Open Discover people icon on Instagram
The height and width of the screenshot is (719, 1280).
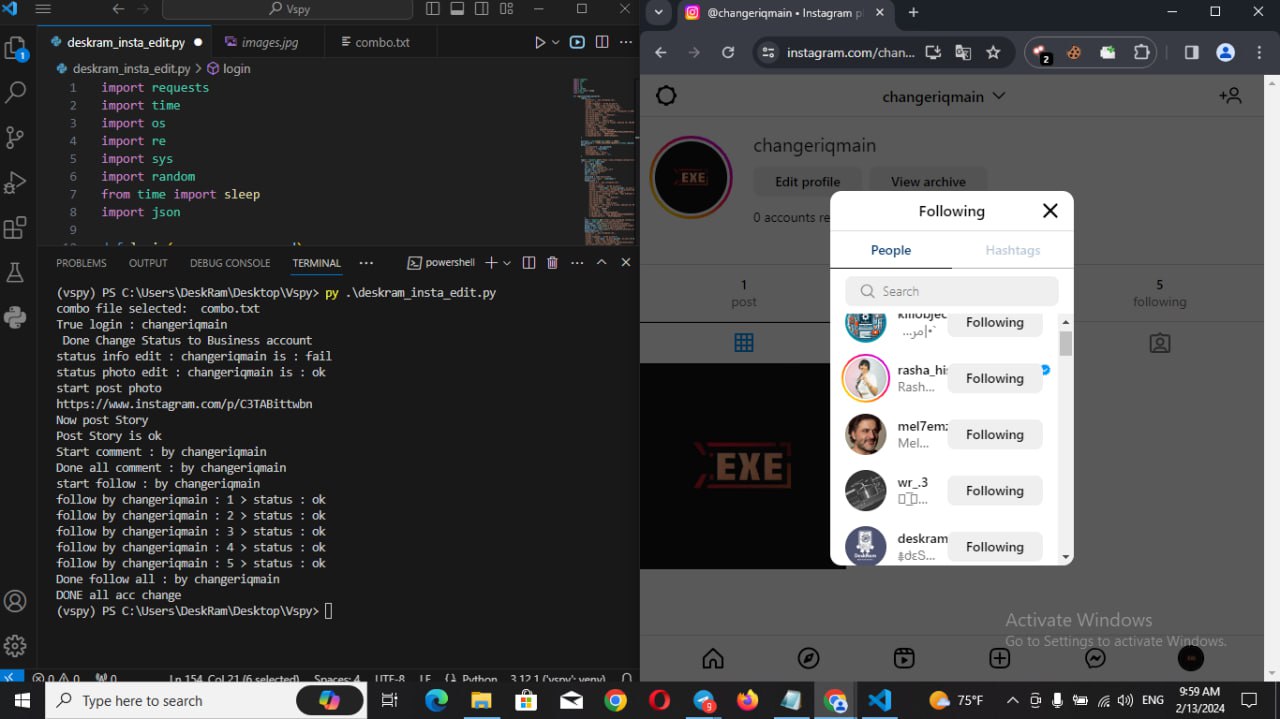(x=1230, y=96)
